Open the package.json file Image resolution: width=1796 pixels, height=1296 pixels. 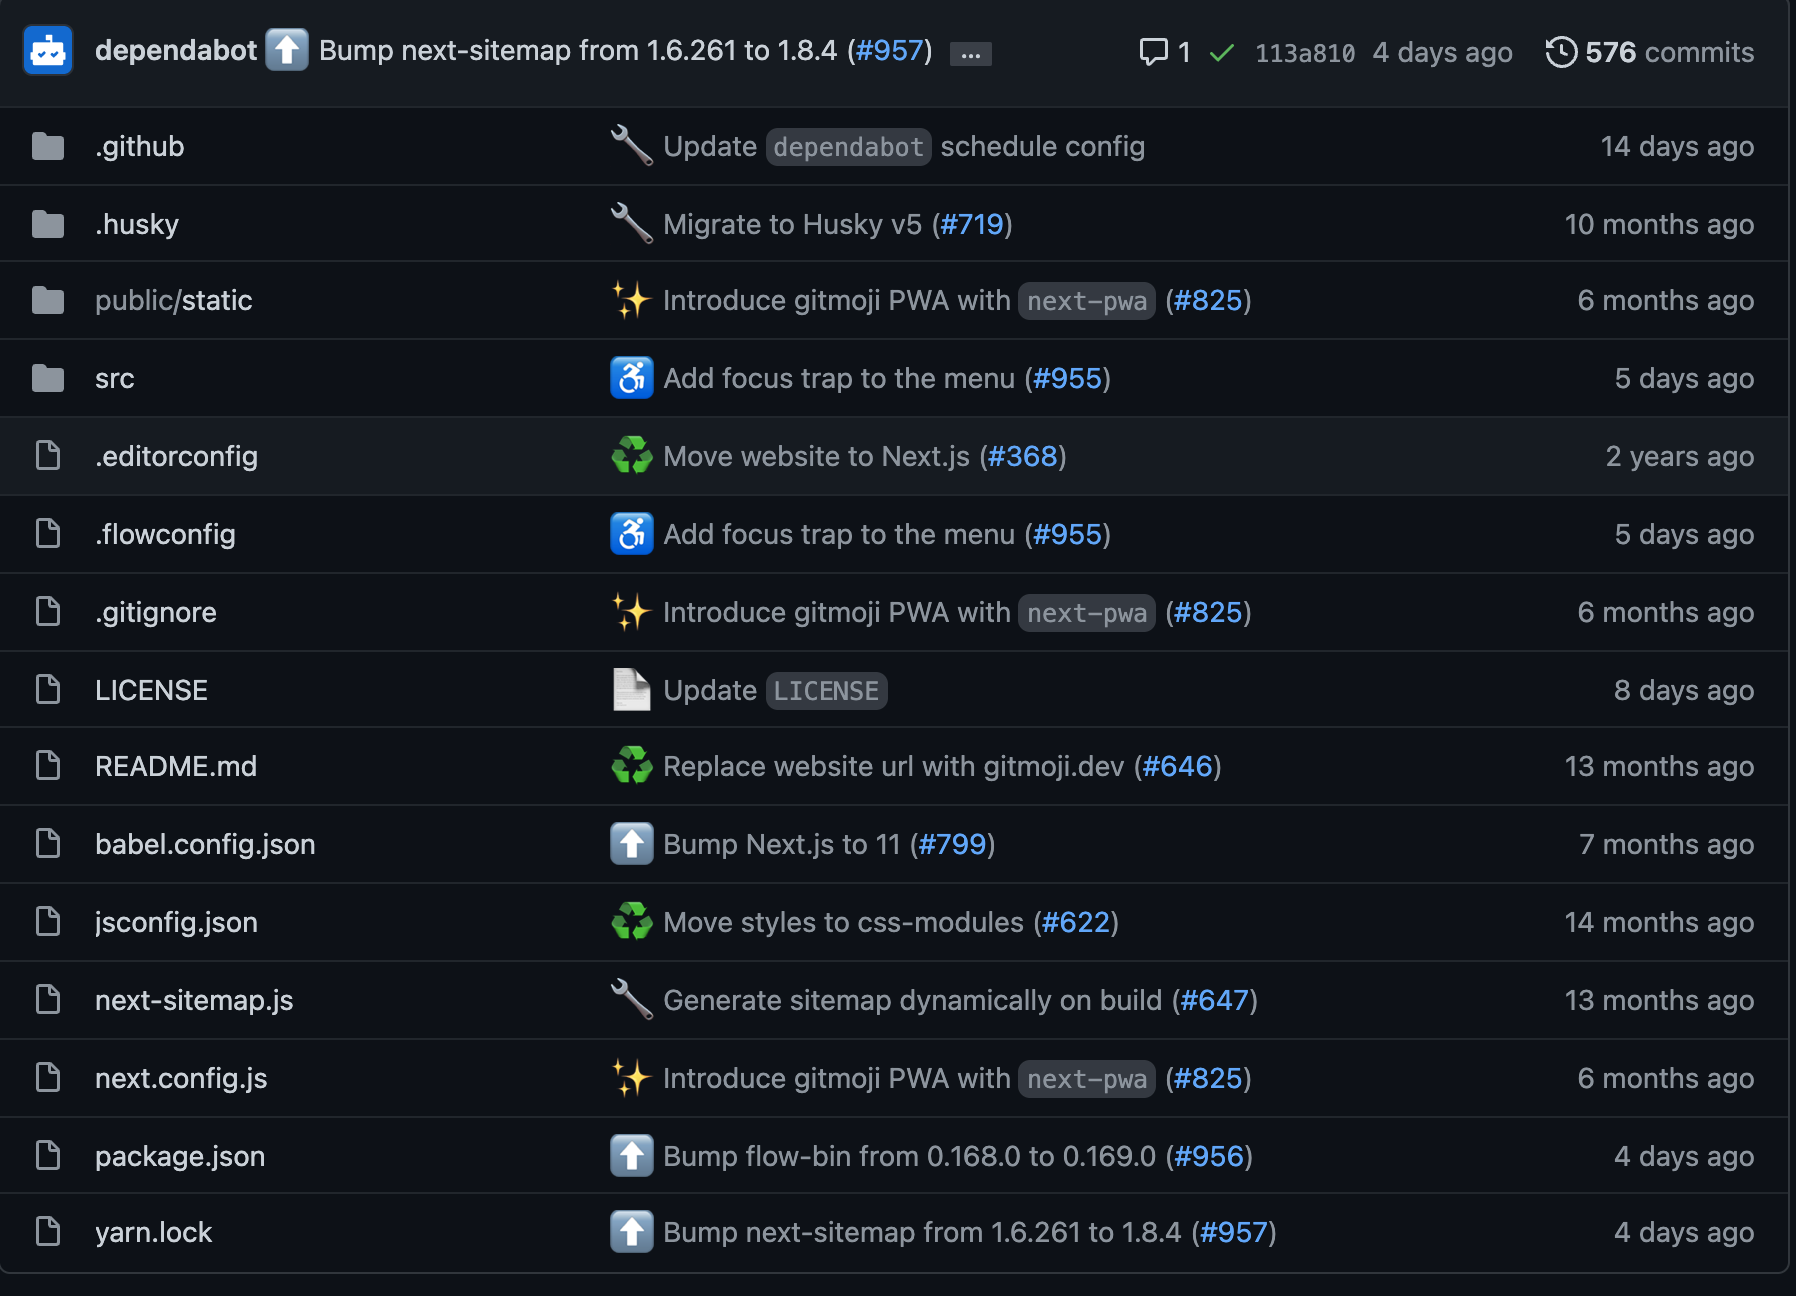click(180, 1156)
